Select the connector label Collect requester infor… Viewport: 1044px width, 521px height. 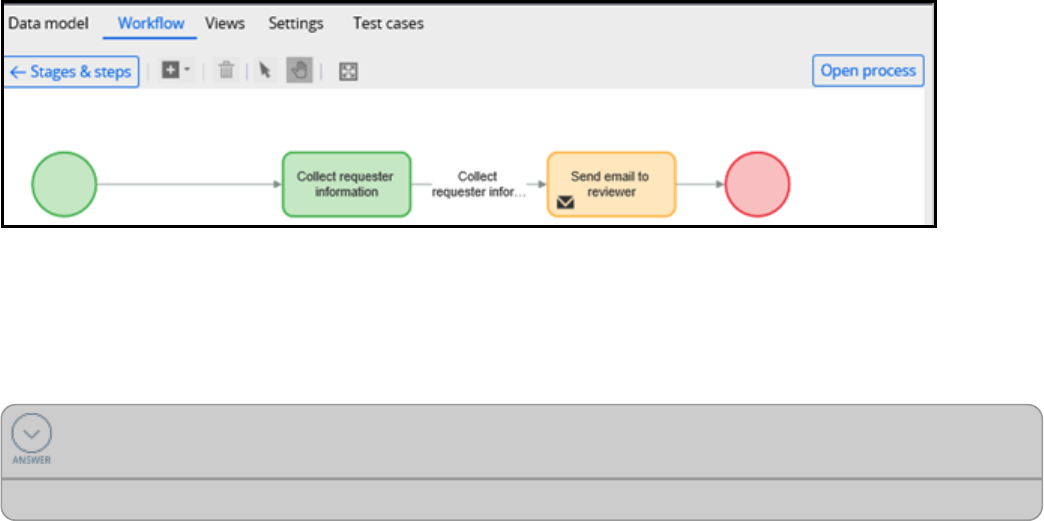478,185
